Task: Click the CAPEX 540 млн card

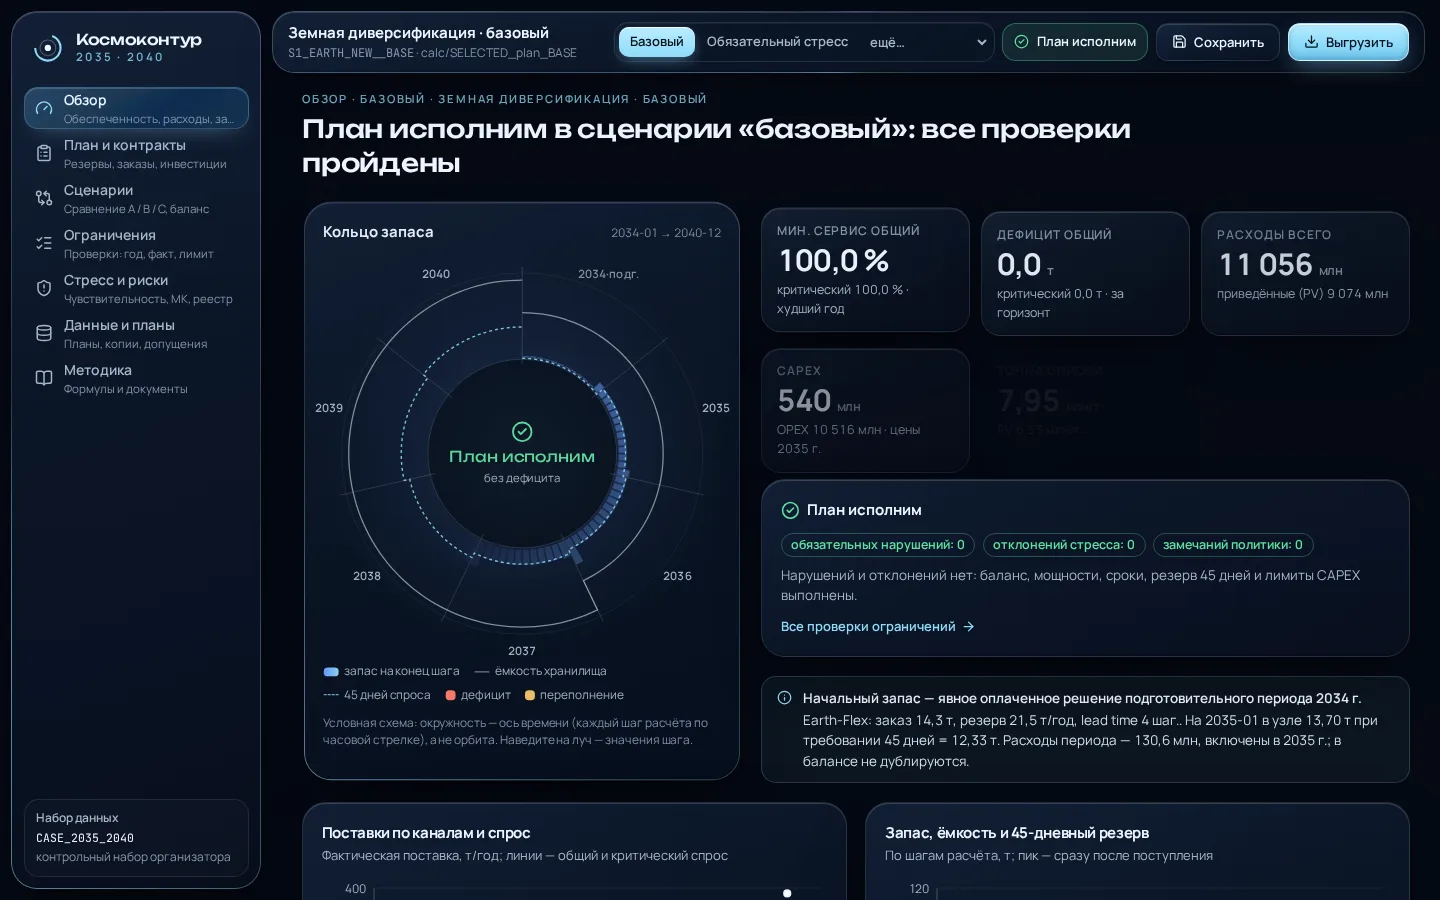Action: [x=865, y=410]
